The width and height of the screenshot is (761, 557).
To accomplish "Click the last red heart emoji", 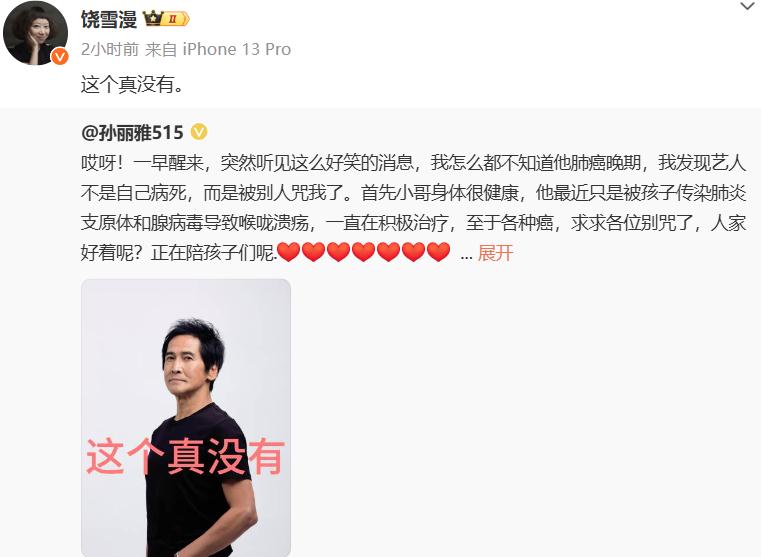I will [x=439, y=252].
